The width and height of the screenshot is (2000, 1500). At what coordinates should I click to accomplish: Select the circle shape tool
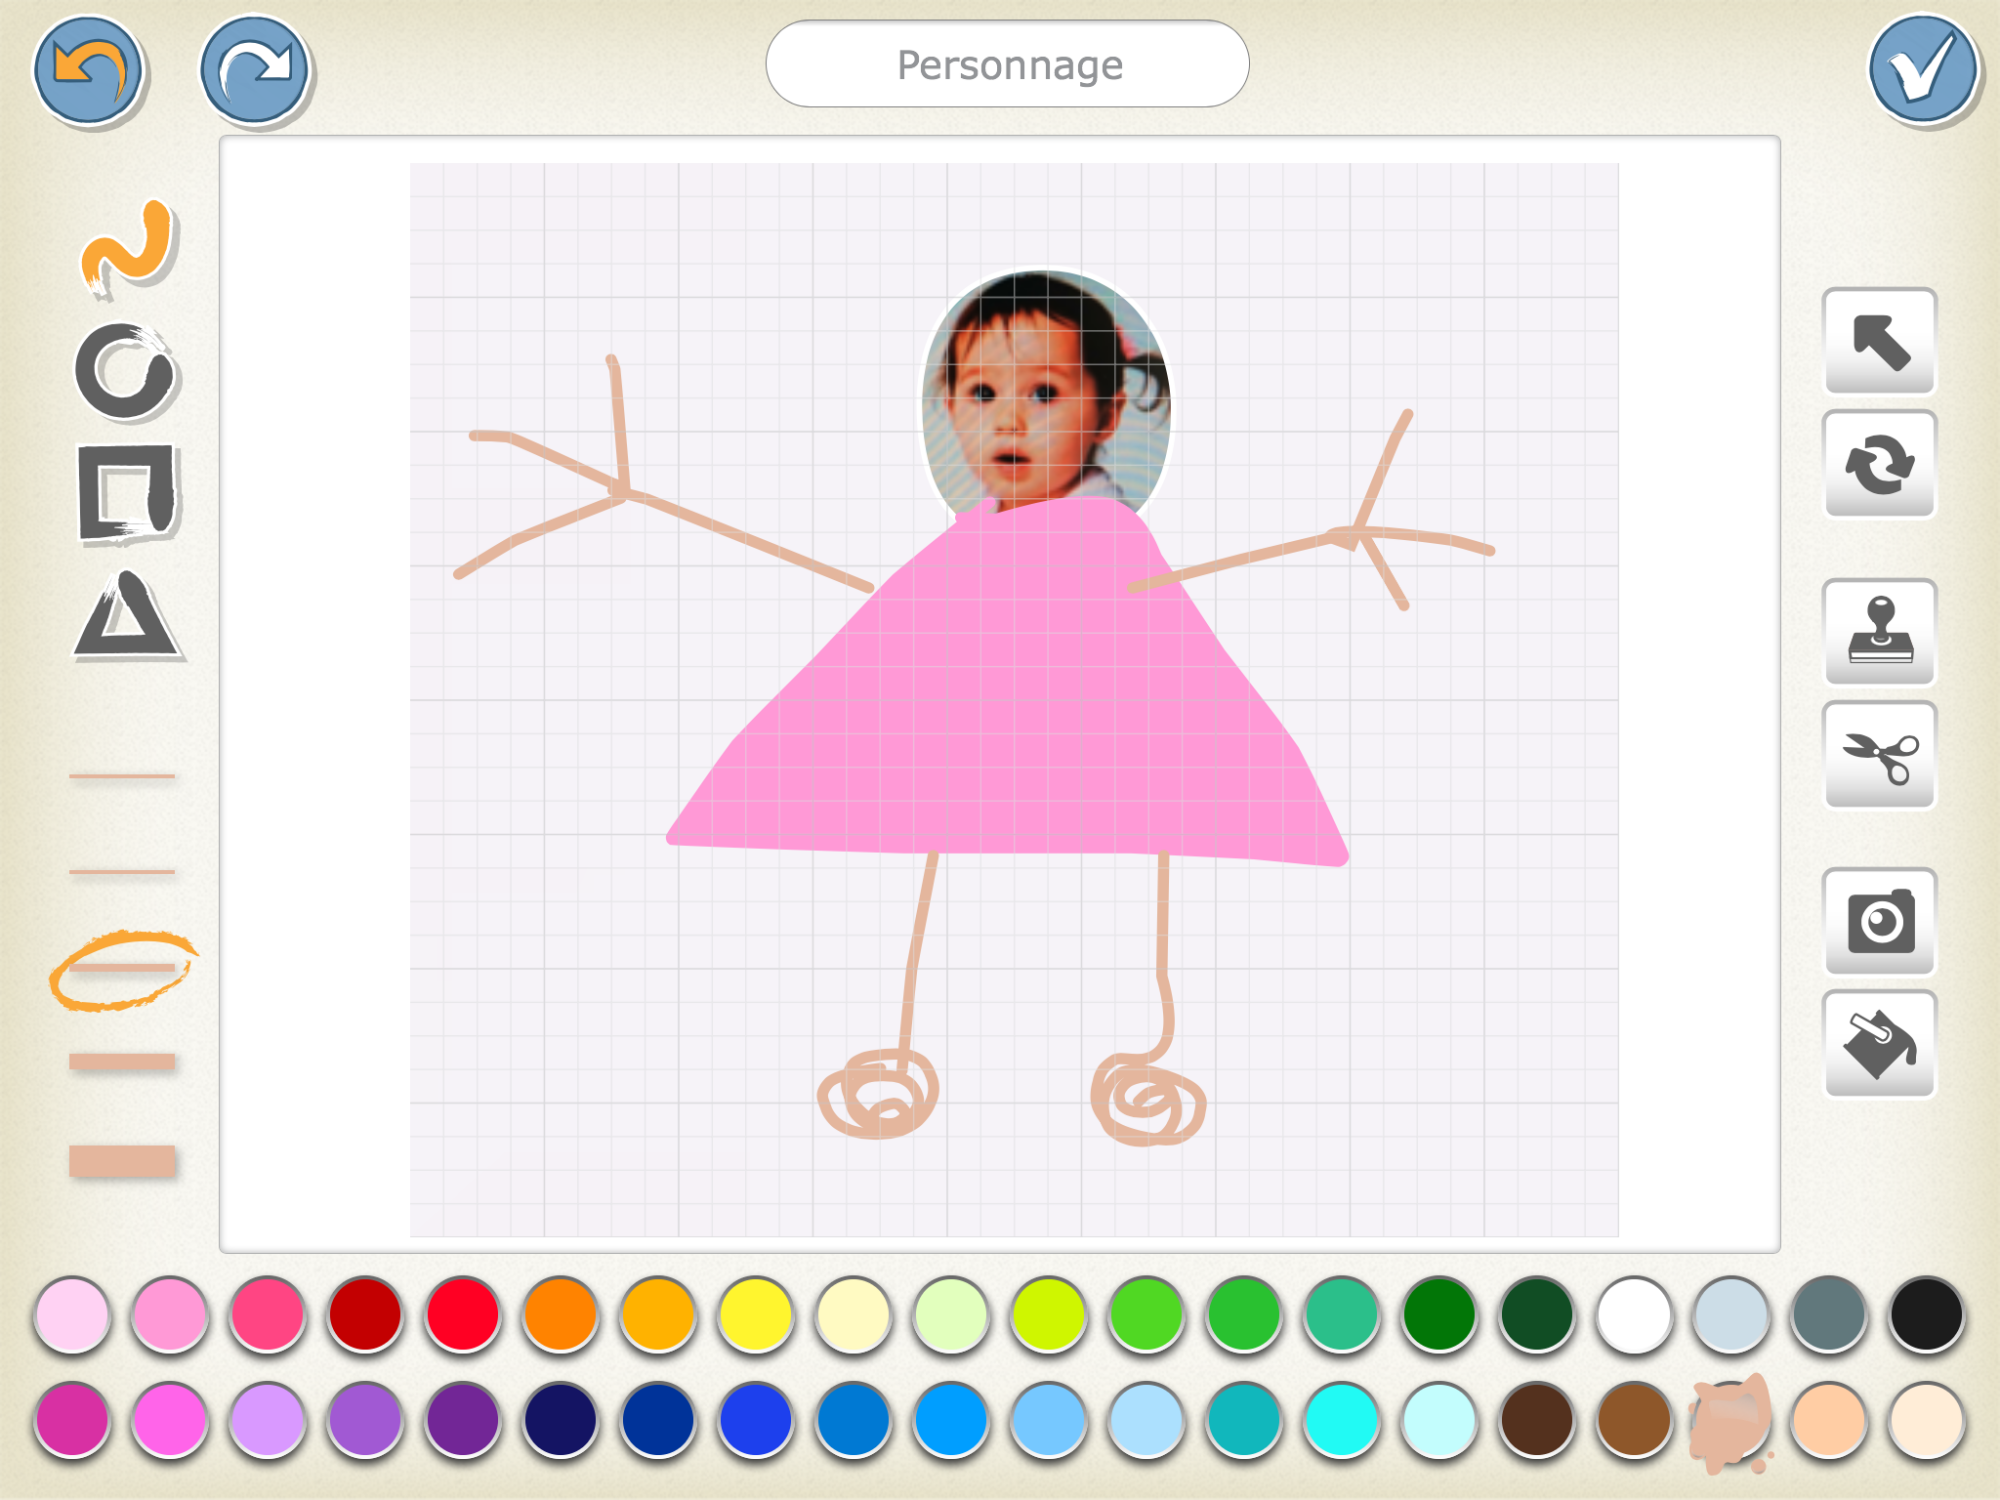click(x=126, y=372)
